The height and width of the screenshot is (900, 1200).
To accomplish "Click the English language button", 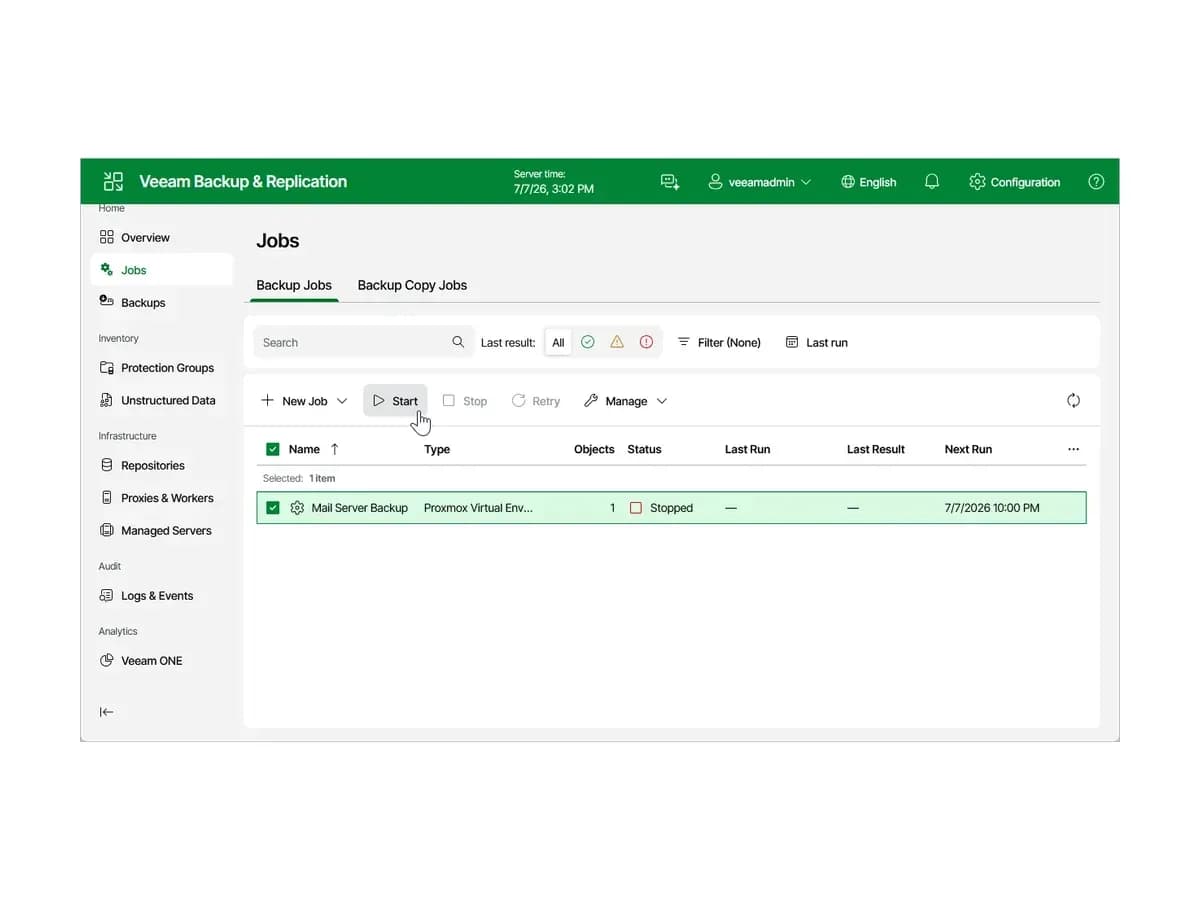I will point(869,182).
